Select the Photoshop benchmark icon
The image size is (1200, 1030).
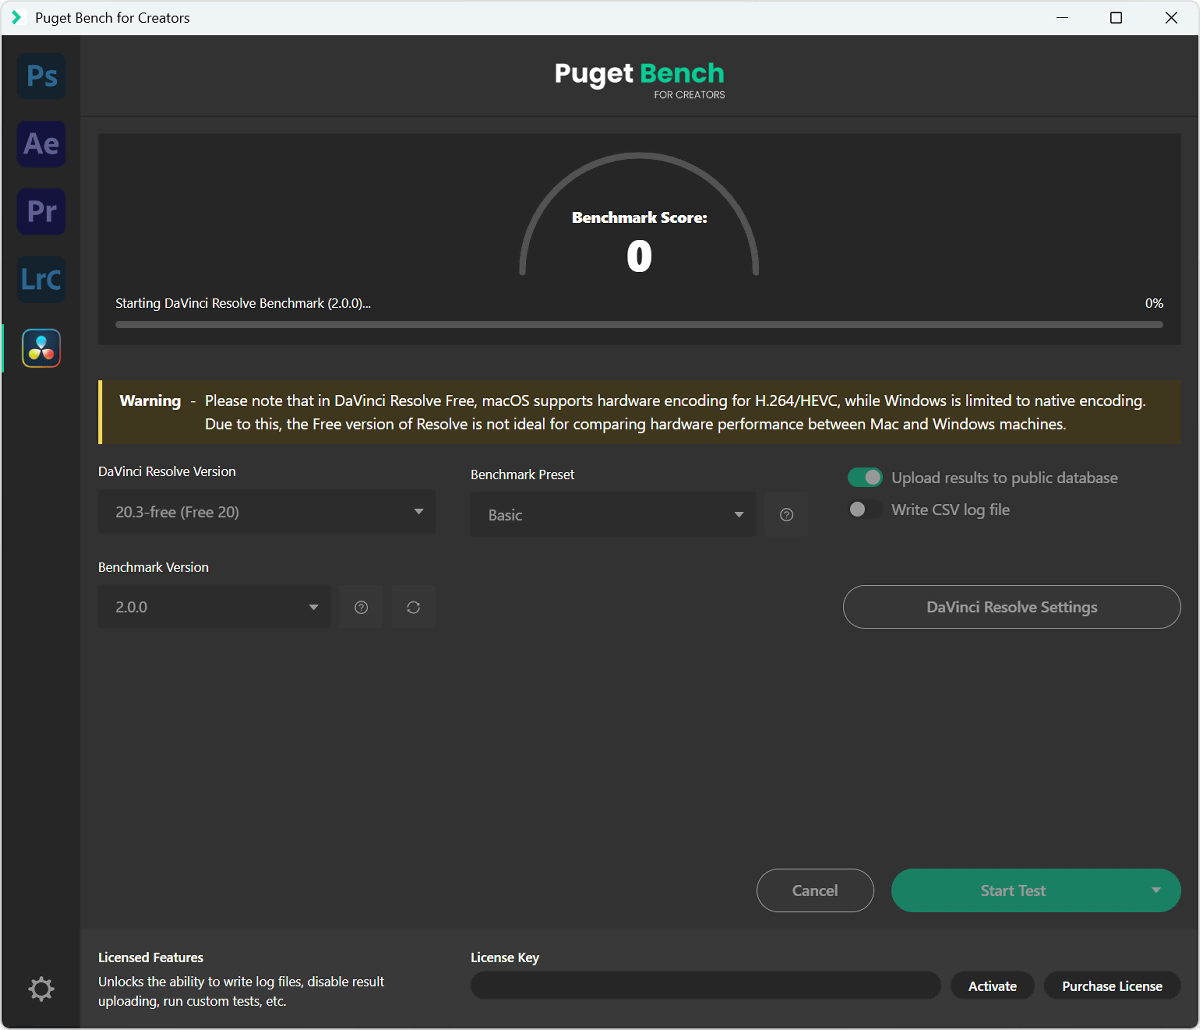41,76
